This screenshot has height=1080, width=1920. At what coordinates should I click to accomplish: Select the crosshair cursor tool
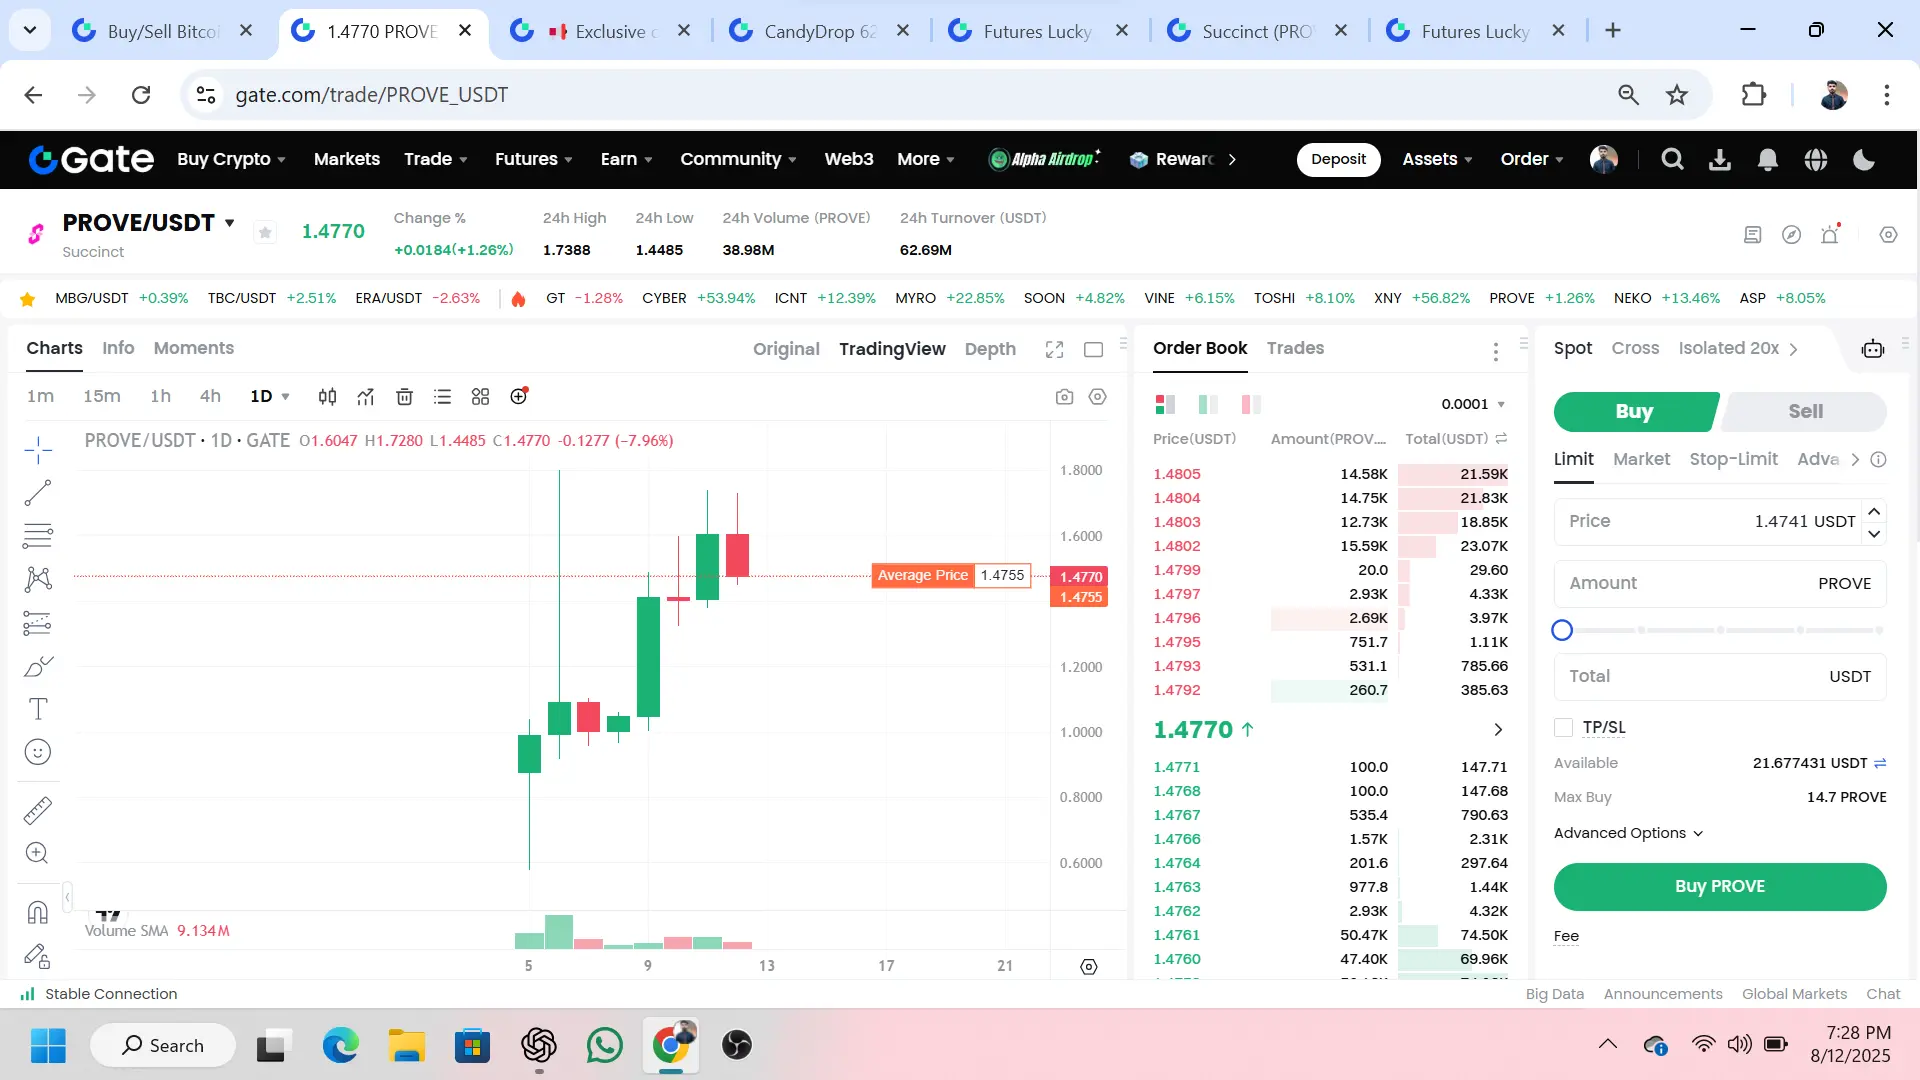click(x=38, y=450)
